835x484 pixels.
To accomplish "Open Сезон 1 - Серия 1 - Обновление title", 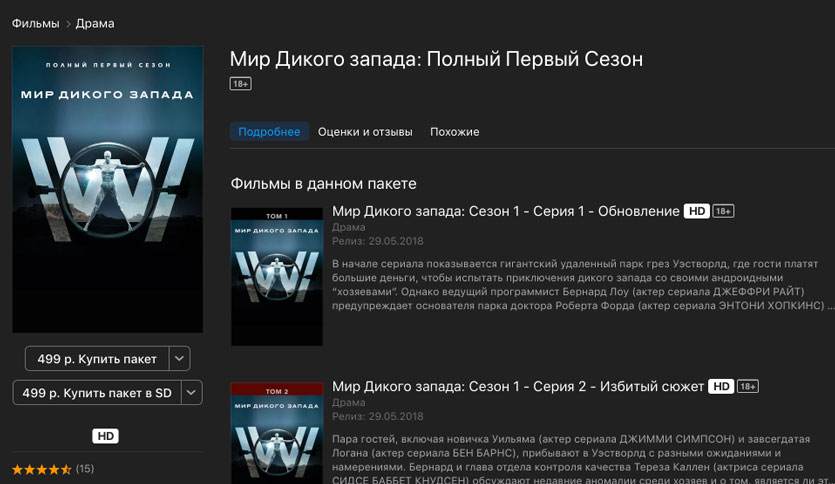I will [x=505, y=211].
